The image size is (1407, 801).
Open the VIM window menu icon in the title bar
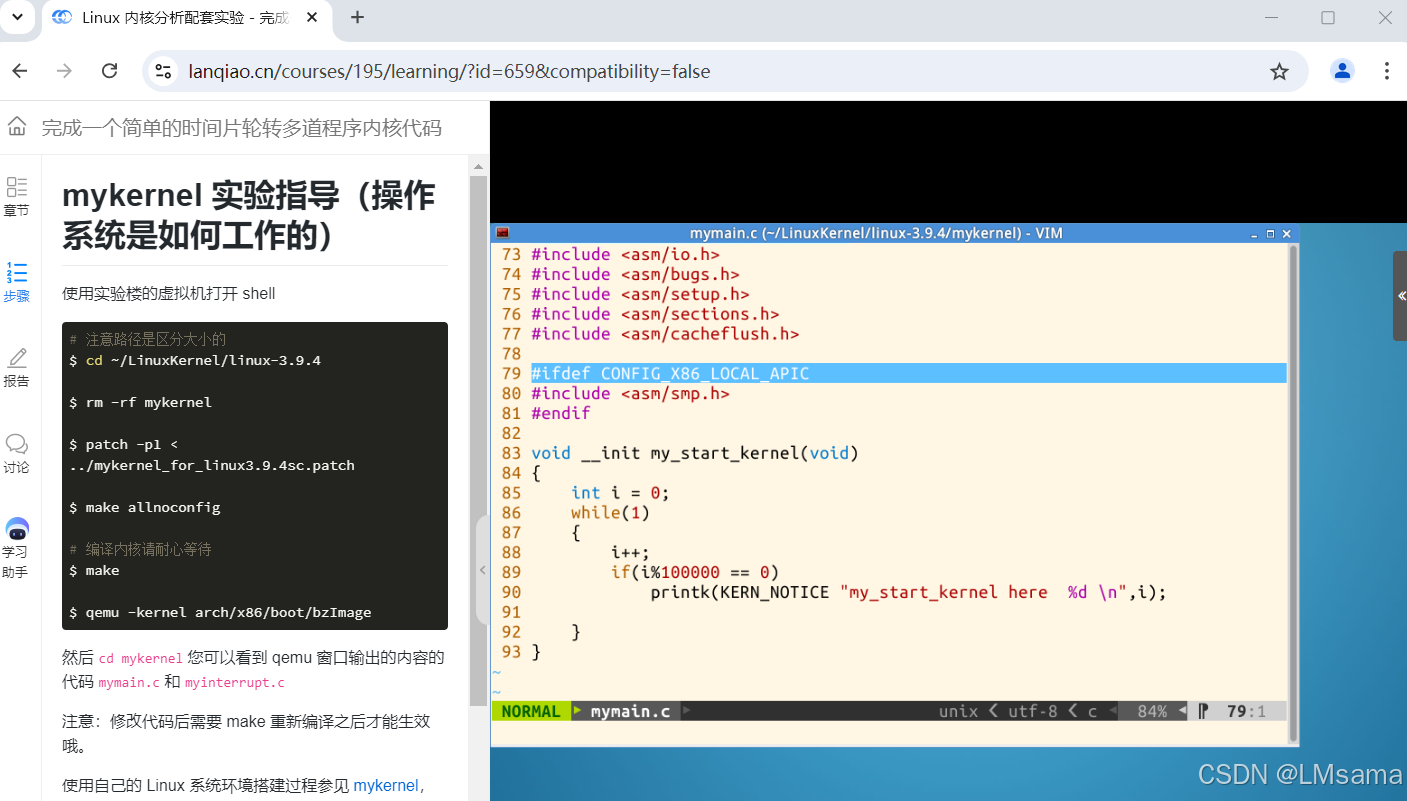502,233
